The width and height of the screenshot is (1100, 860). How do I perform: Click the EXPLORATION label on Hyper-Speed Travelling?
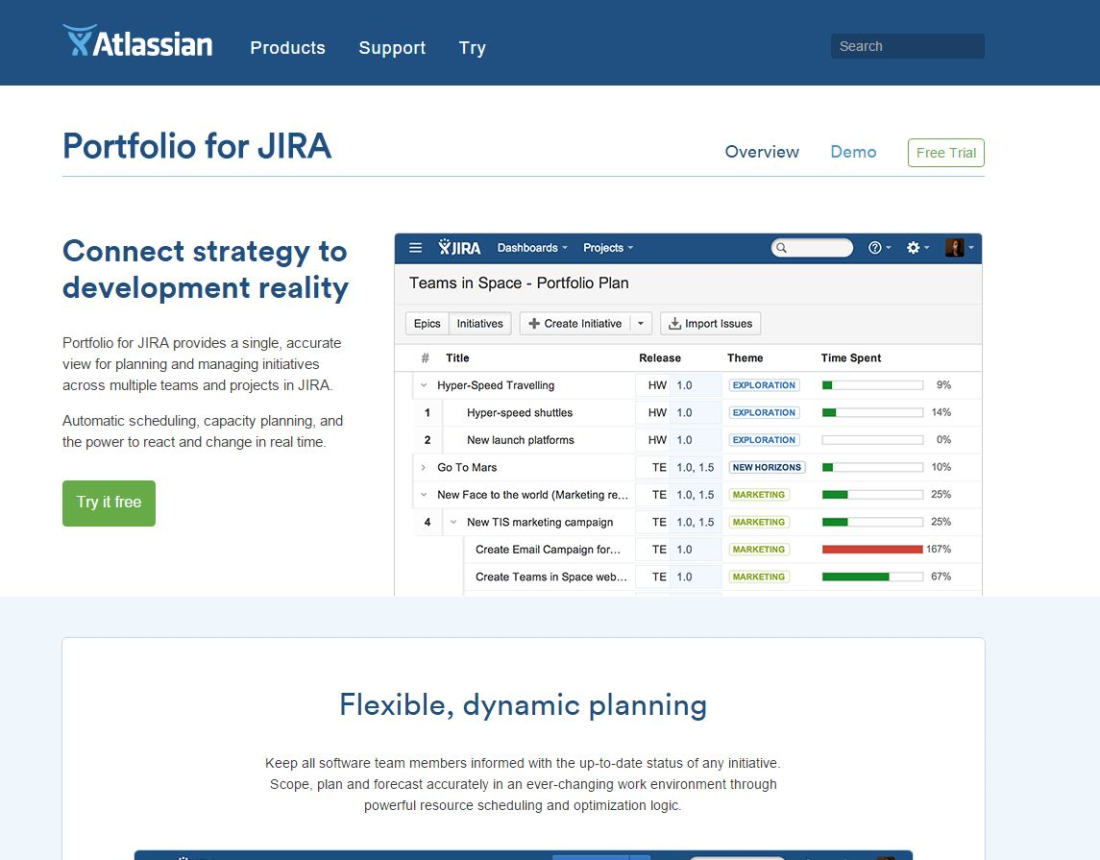[x=764, y=385]
